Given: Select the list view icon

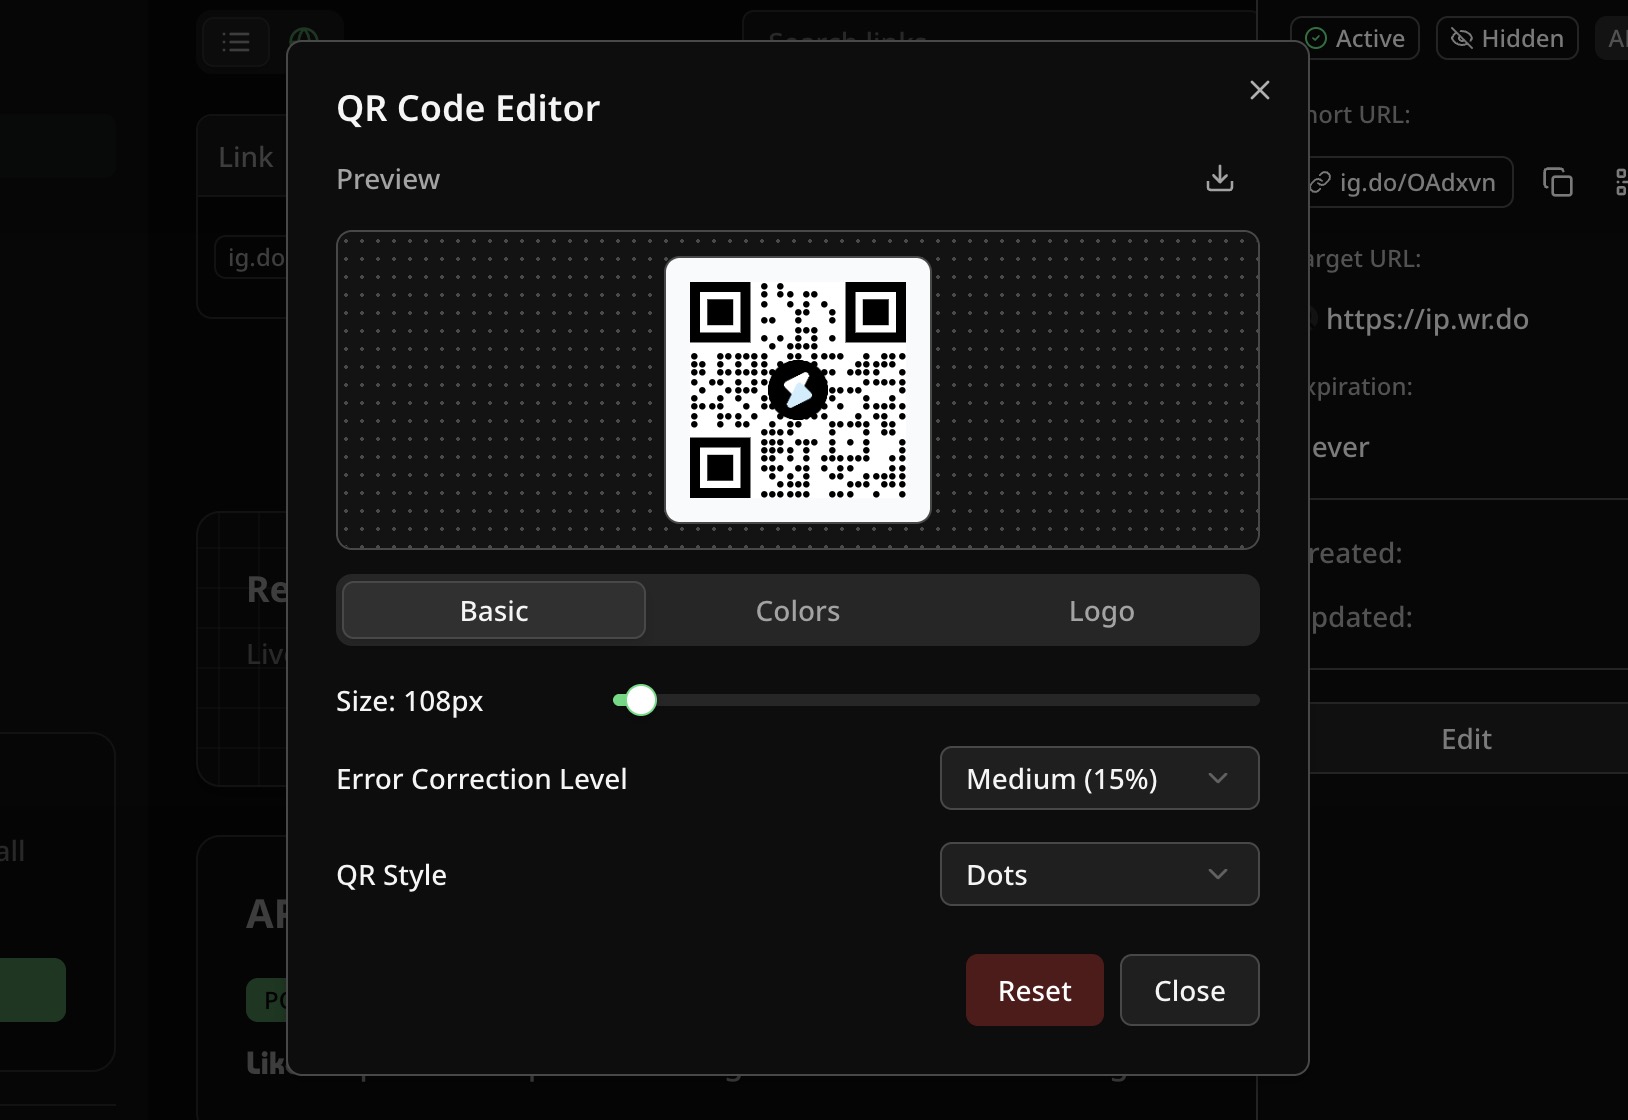Looking at the screenshot, I should (x=236, y=42).
